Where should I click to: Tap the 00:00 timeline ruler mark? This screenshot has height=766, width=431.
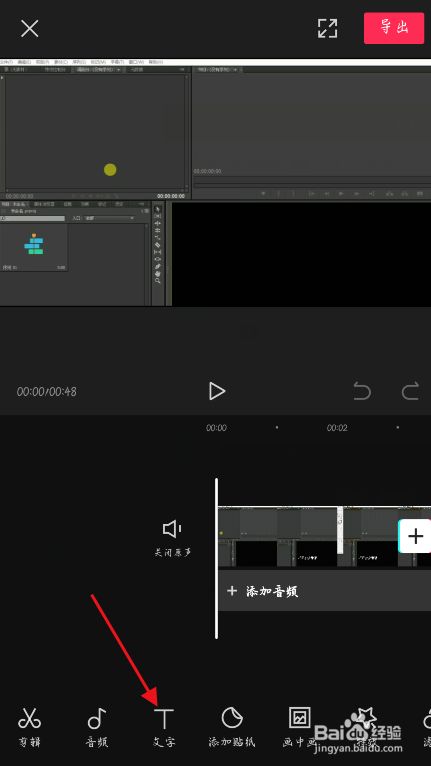click(x=216, y=428)
